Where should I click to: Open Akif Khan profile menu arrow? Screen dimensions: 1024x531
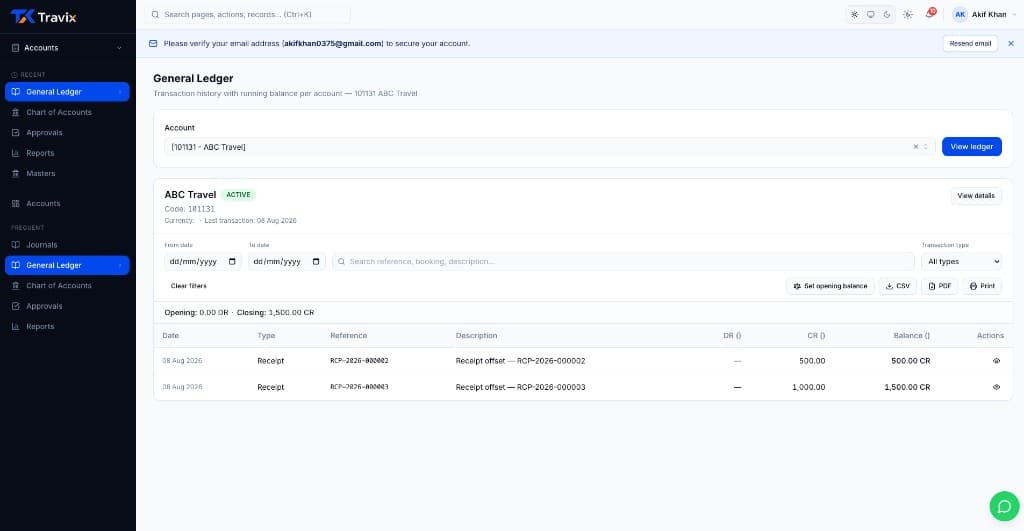tap(1014, 14)
